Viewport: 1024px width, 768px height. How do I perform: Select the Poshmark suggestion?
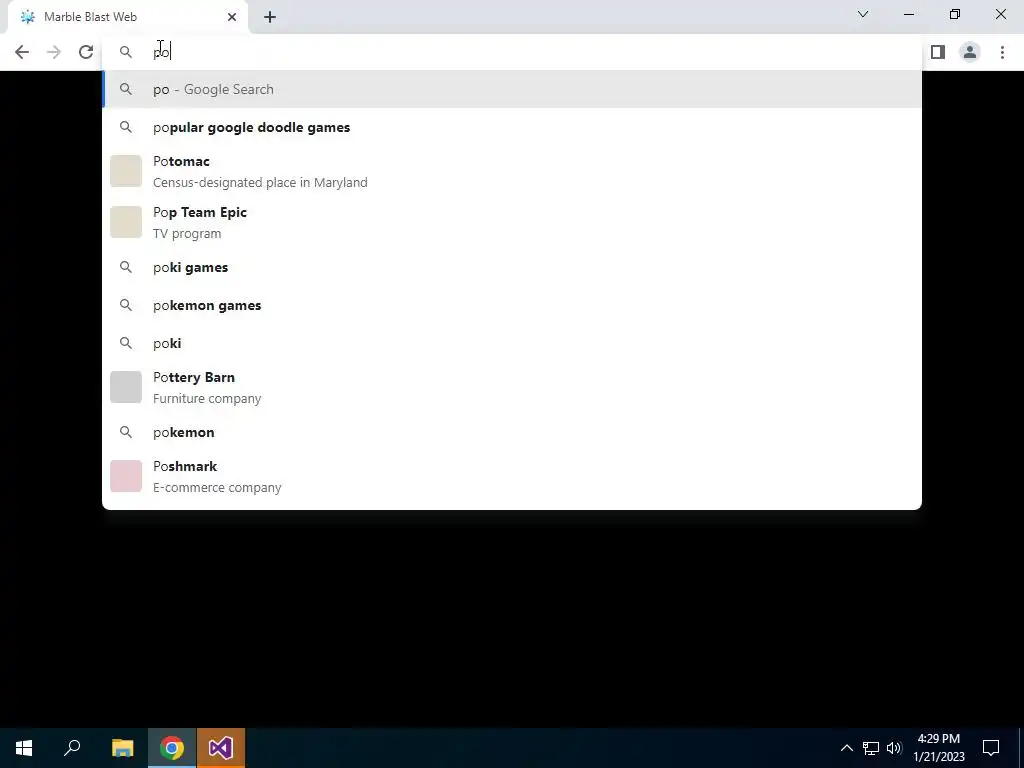(511, 476)
